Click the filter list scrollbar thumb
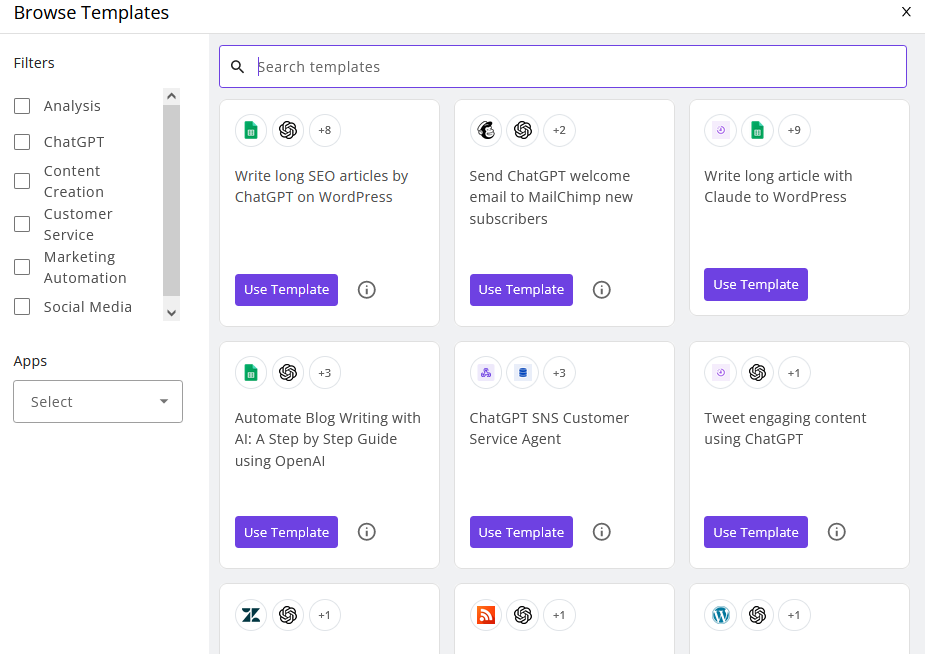Screen dimensions: 925x654 pos(172,201)
